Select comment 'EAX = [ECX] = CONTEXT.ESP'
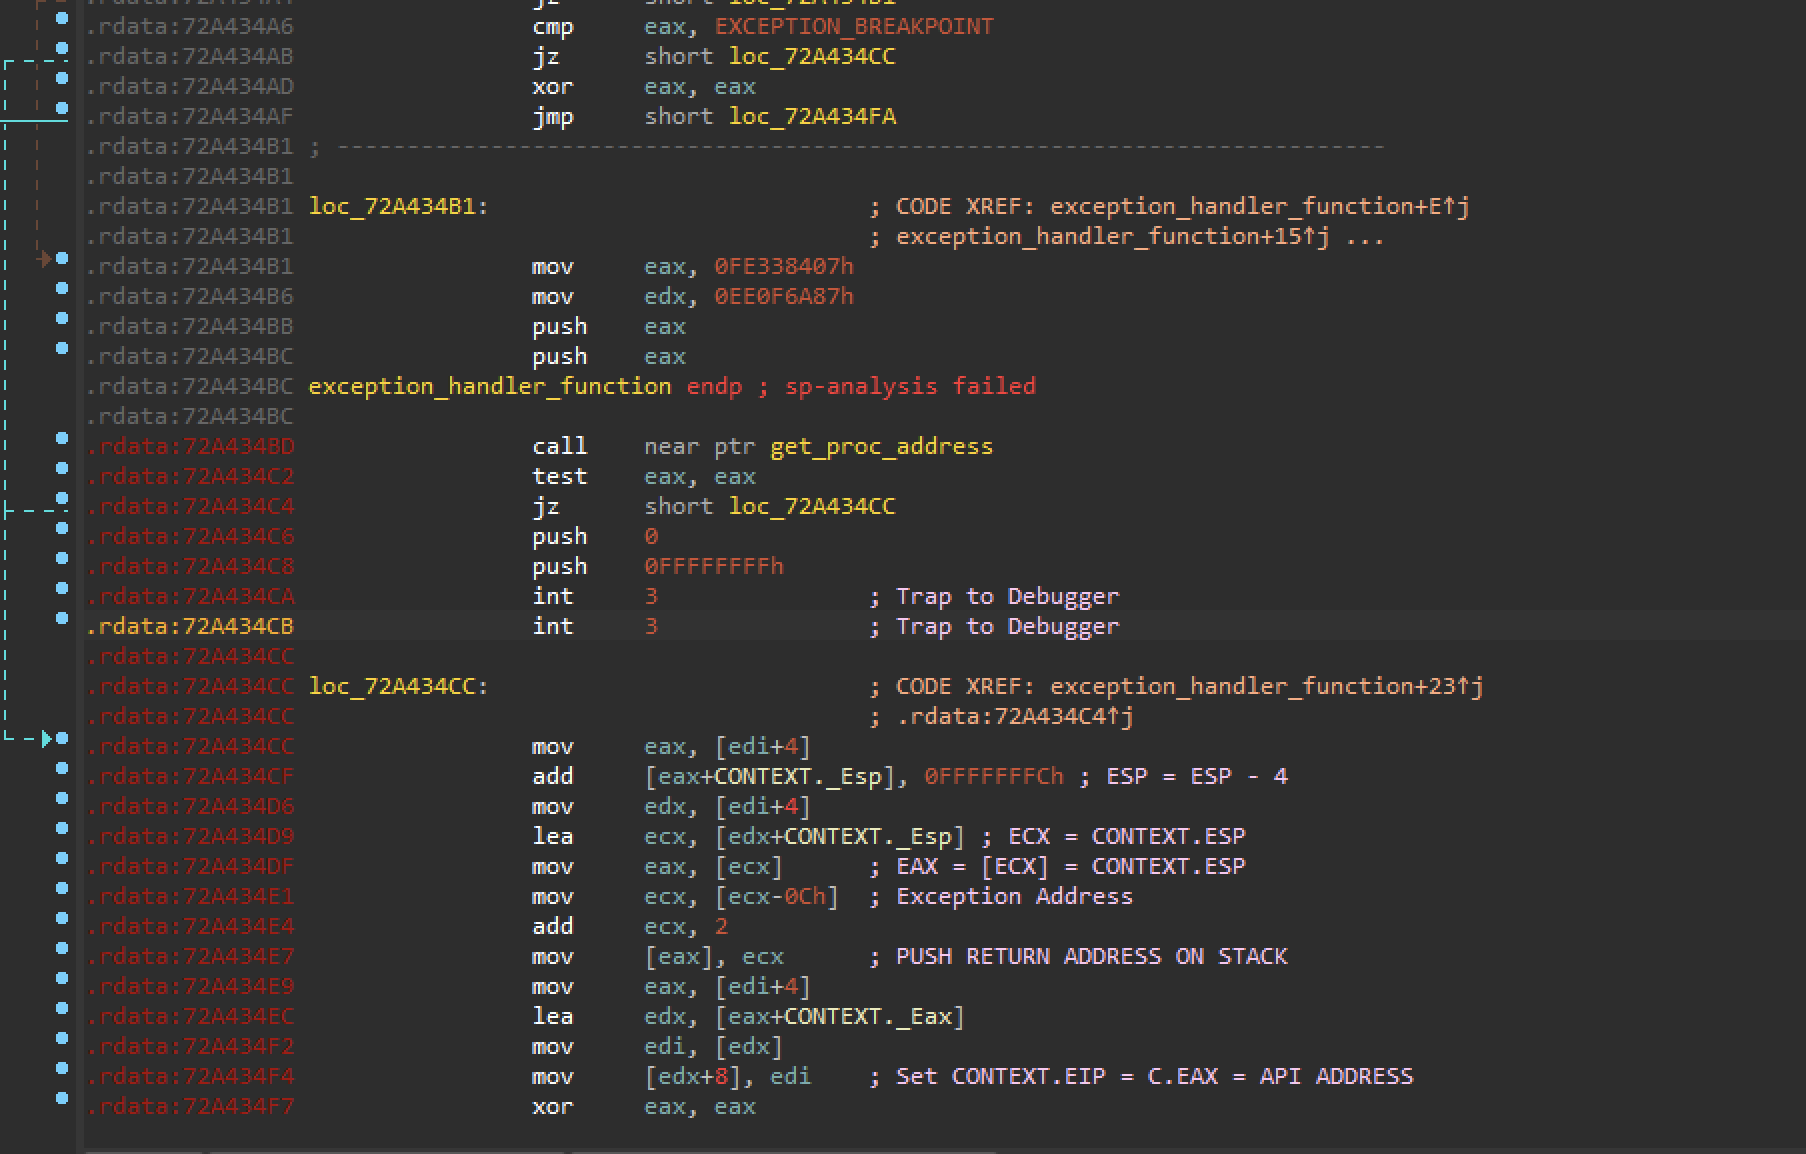This screenshot has width=1806, height=1154. point(1071,867)
